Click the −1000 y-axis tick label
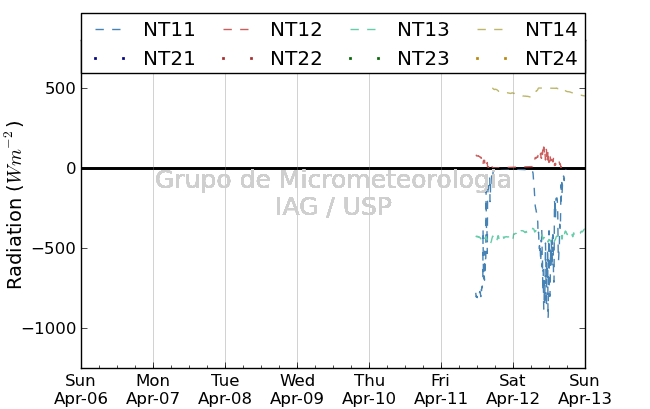 click(49, 328)
